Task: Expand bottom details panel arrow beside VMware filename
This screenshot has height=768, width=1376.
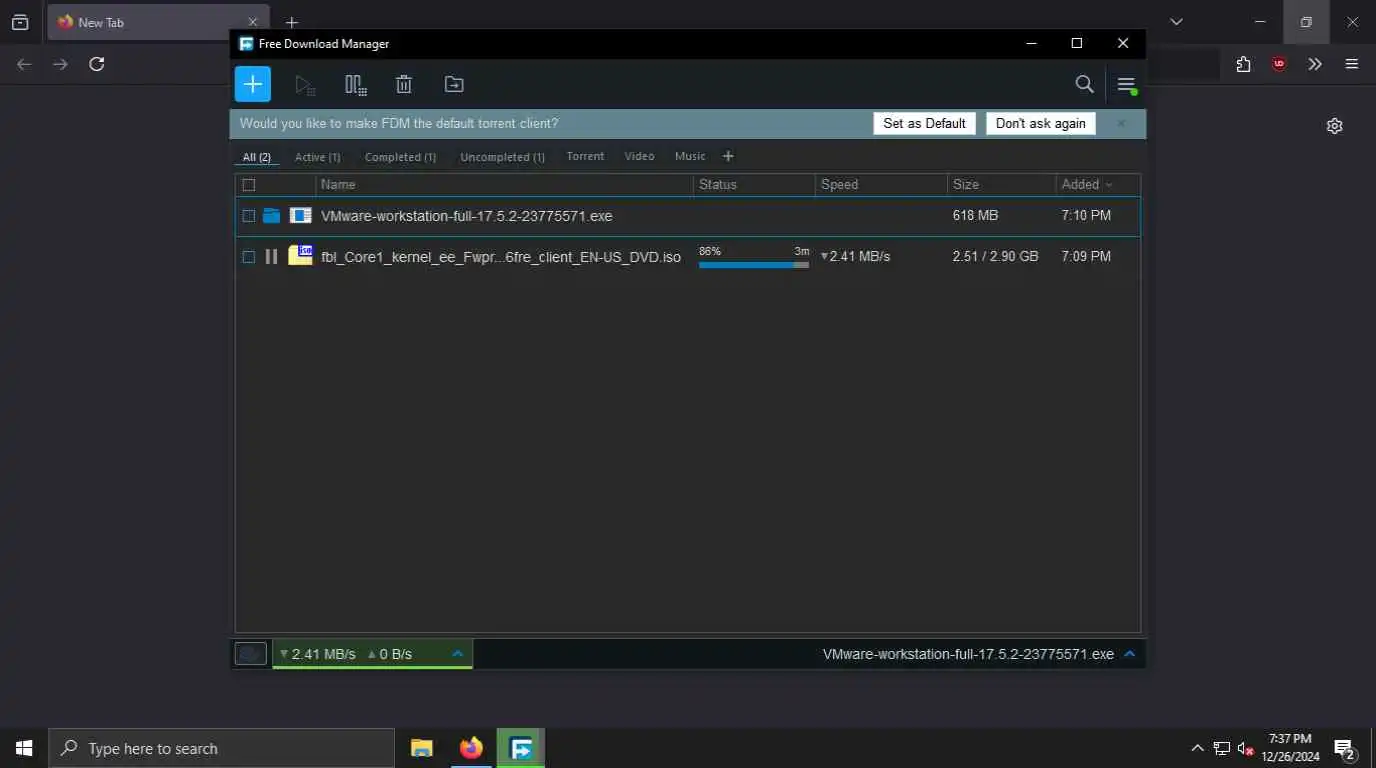Action: click(x=1130, y=654)
